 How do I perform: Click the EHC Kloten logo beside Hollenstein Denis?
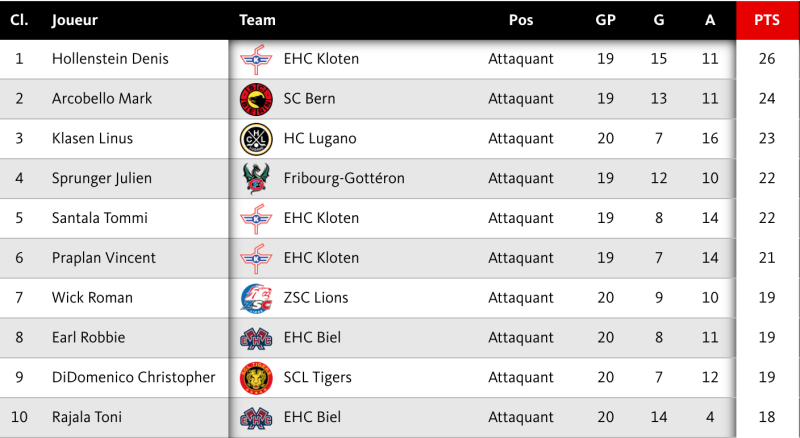pos(256,60)
